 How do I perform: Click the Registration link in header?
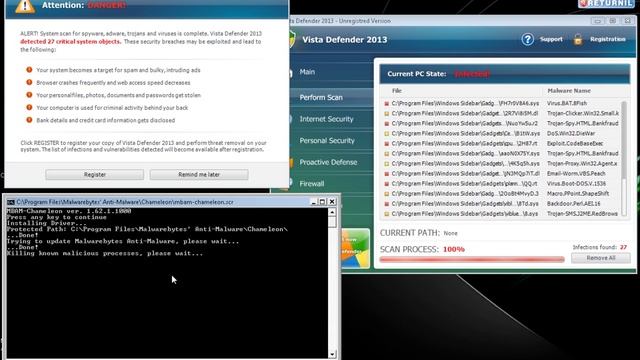click(608, 39)
